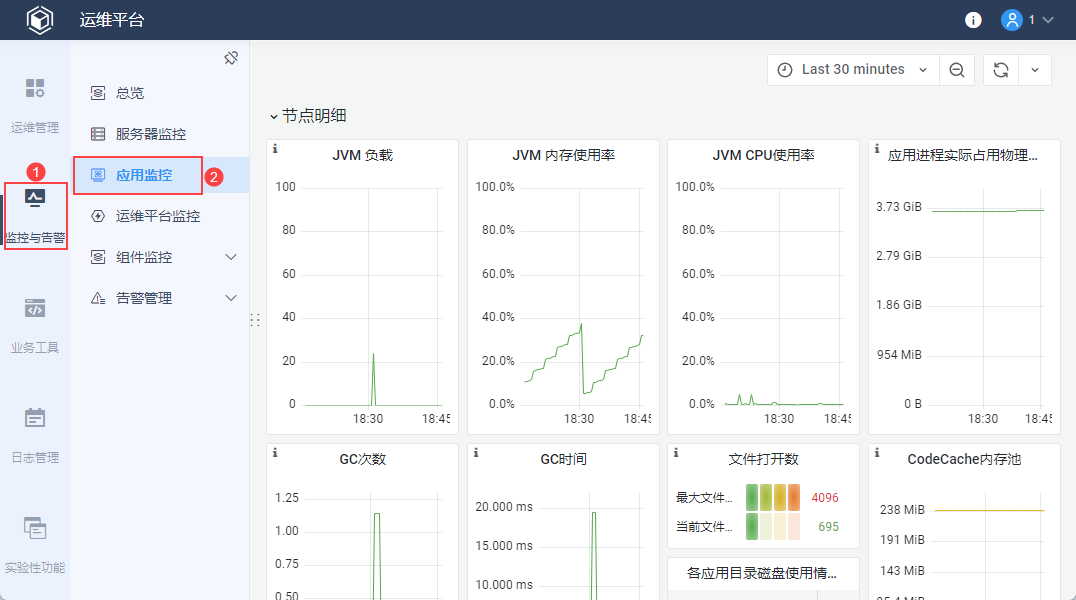The image size is (1076, 600).
Task: Open the GC时间 panel title
Action: pyautogui.click(x=563, y=459)
